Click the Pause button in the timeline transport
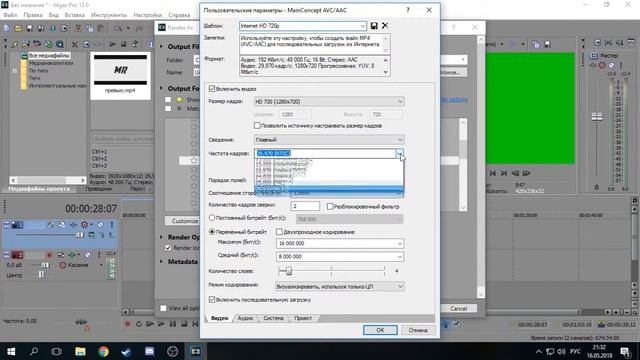This screenshot has height=360, width=640. [173, 324]
